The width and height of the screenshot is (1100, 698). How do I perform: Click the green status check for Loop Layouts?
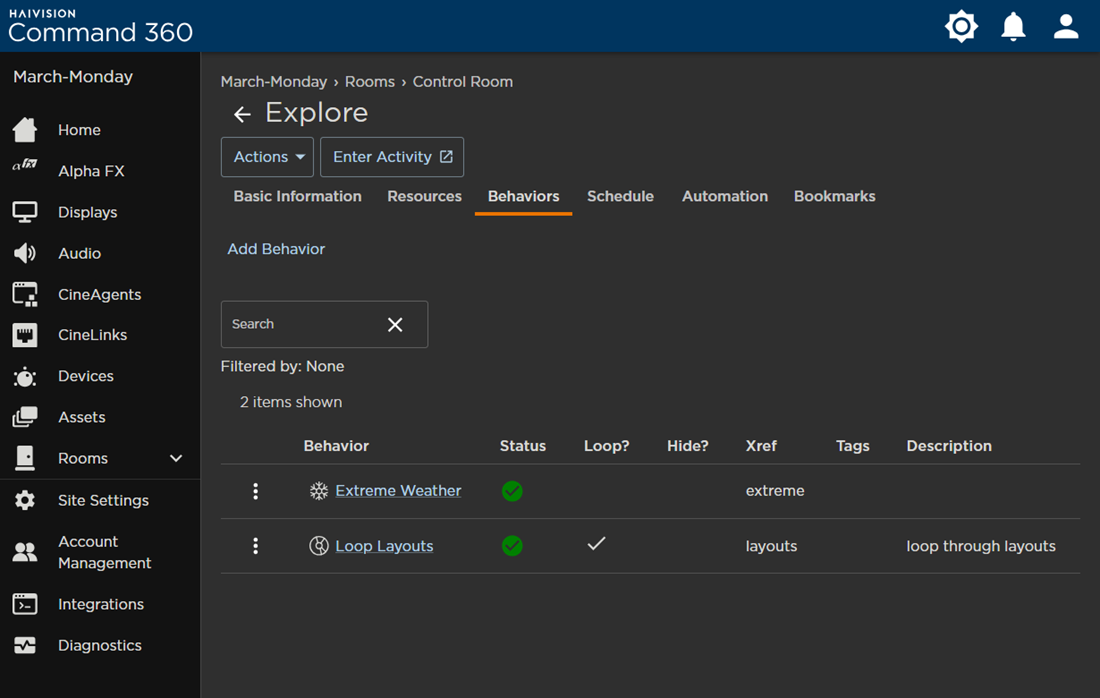coord(512,545)
